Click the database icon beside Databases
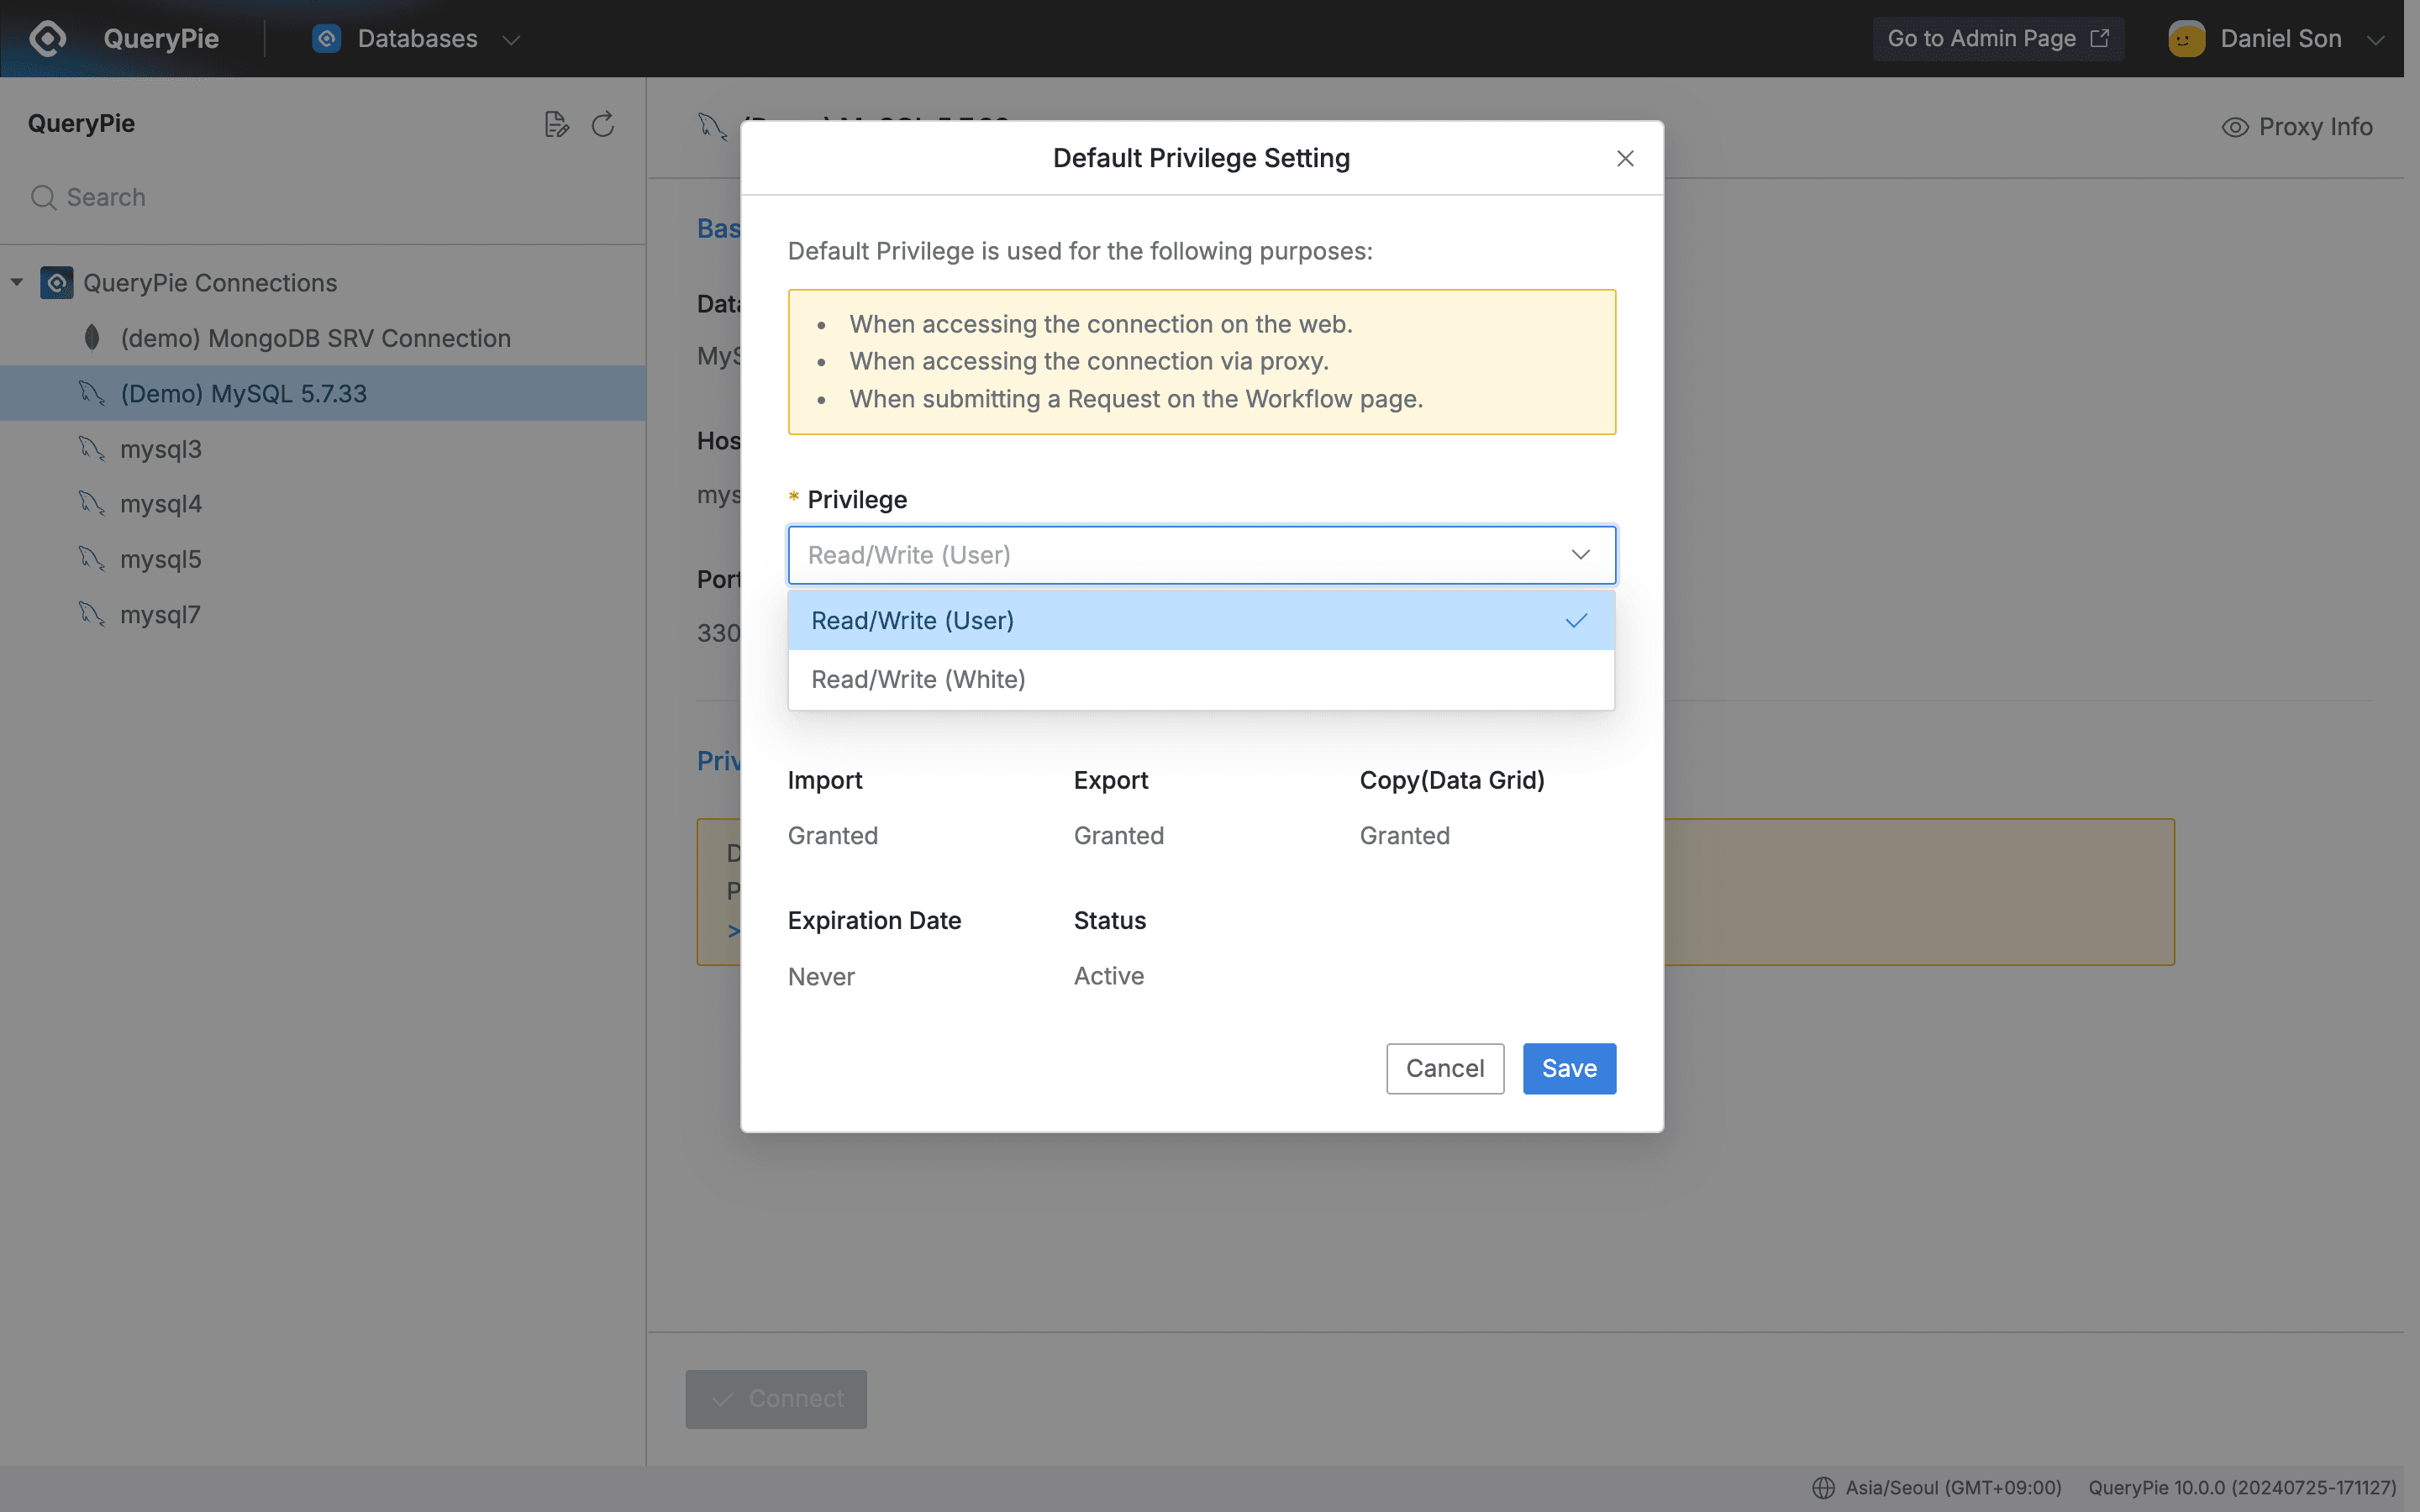This screenshot has height=1512, width=2420. pos(327,38)
